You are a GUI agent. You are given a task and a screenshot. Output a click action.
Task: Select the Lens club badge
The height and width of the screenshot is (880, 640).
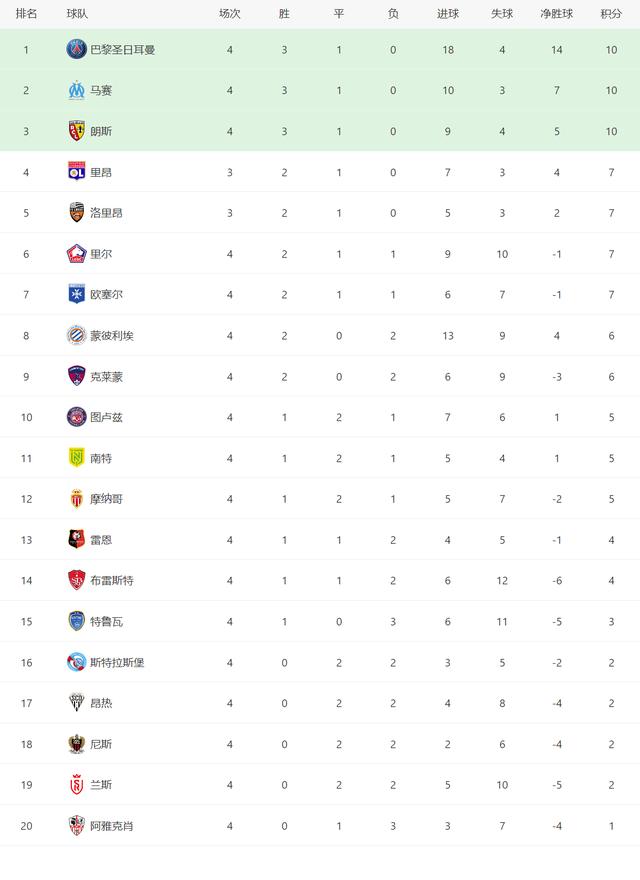point(76,131)
